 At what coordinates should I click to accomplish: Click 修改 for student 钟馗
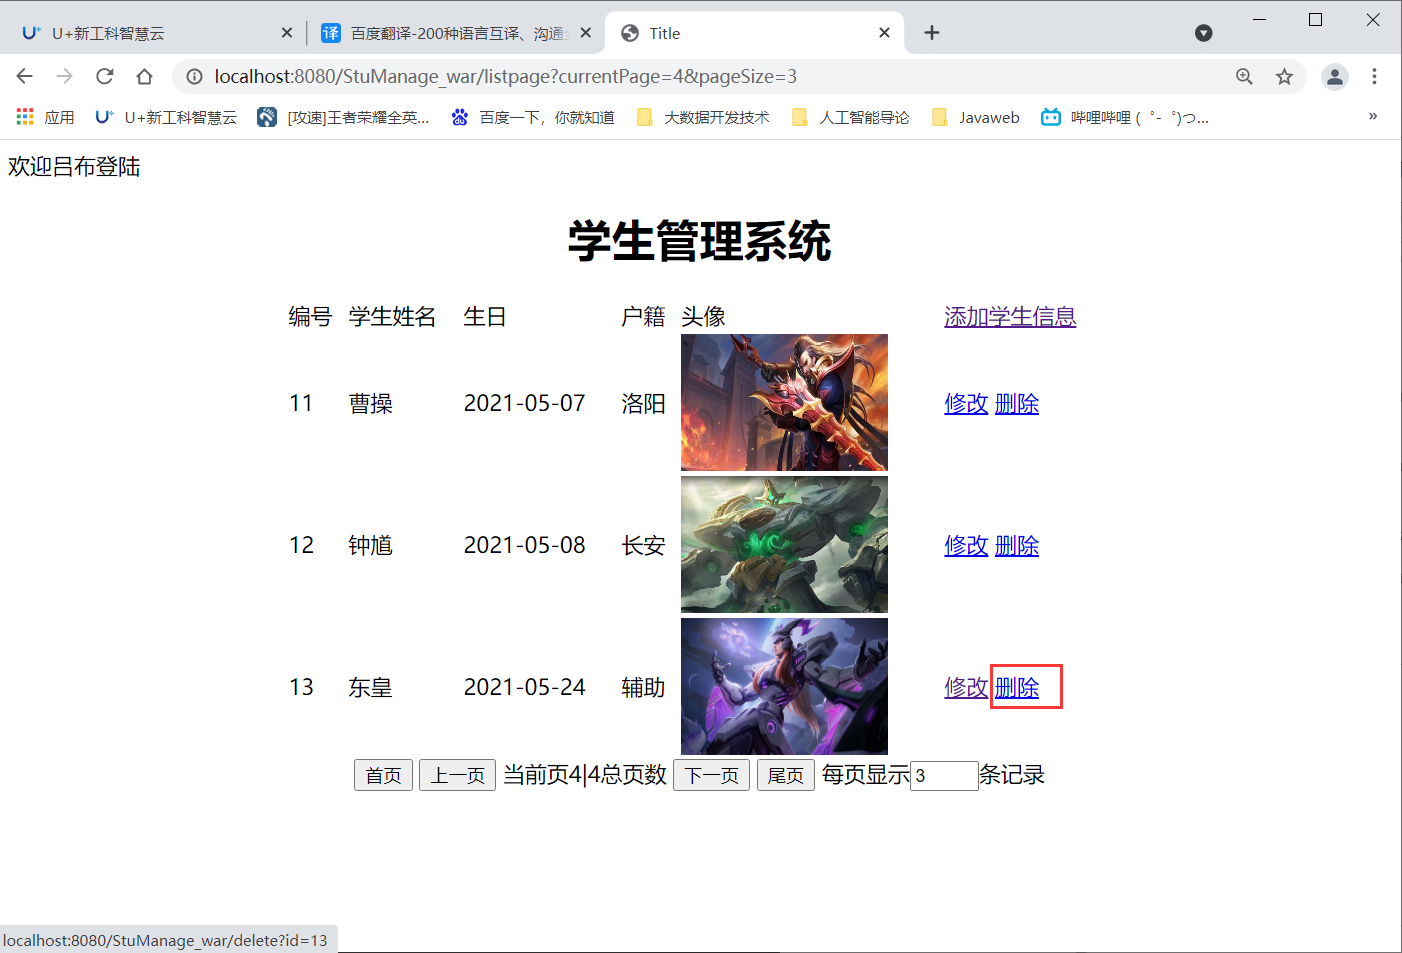966,546
